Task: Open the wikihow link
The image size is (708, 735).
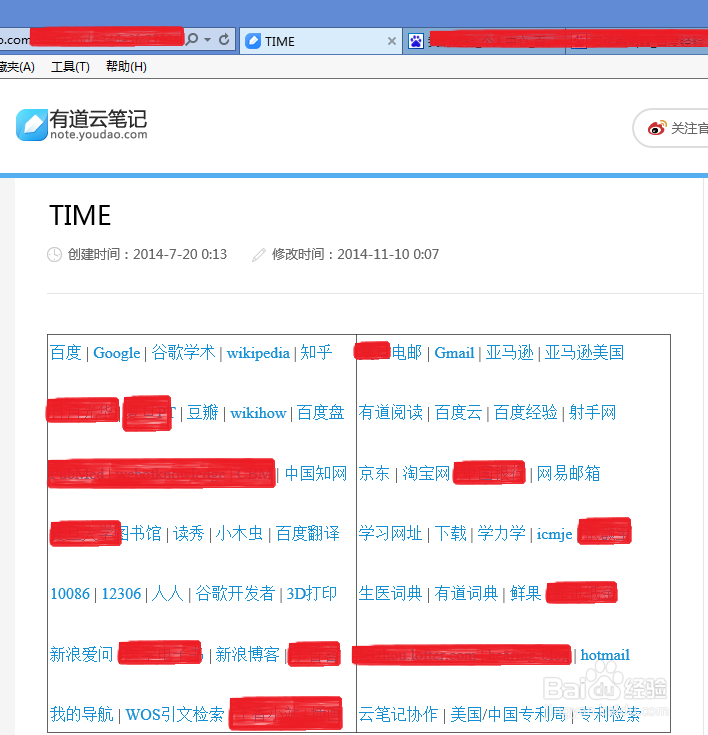Action: [258, 413]
